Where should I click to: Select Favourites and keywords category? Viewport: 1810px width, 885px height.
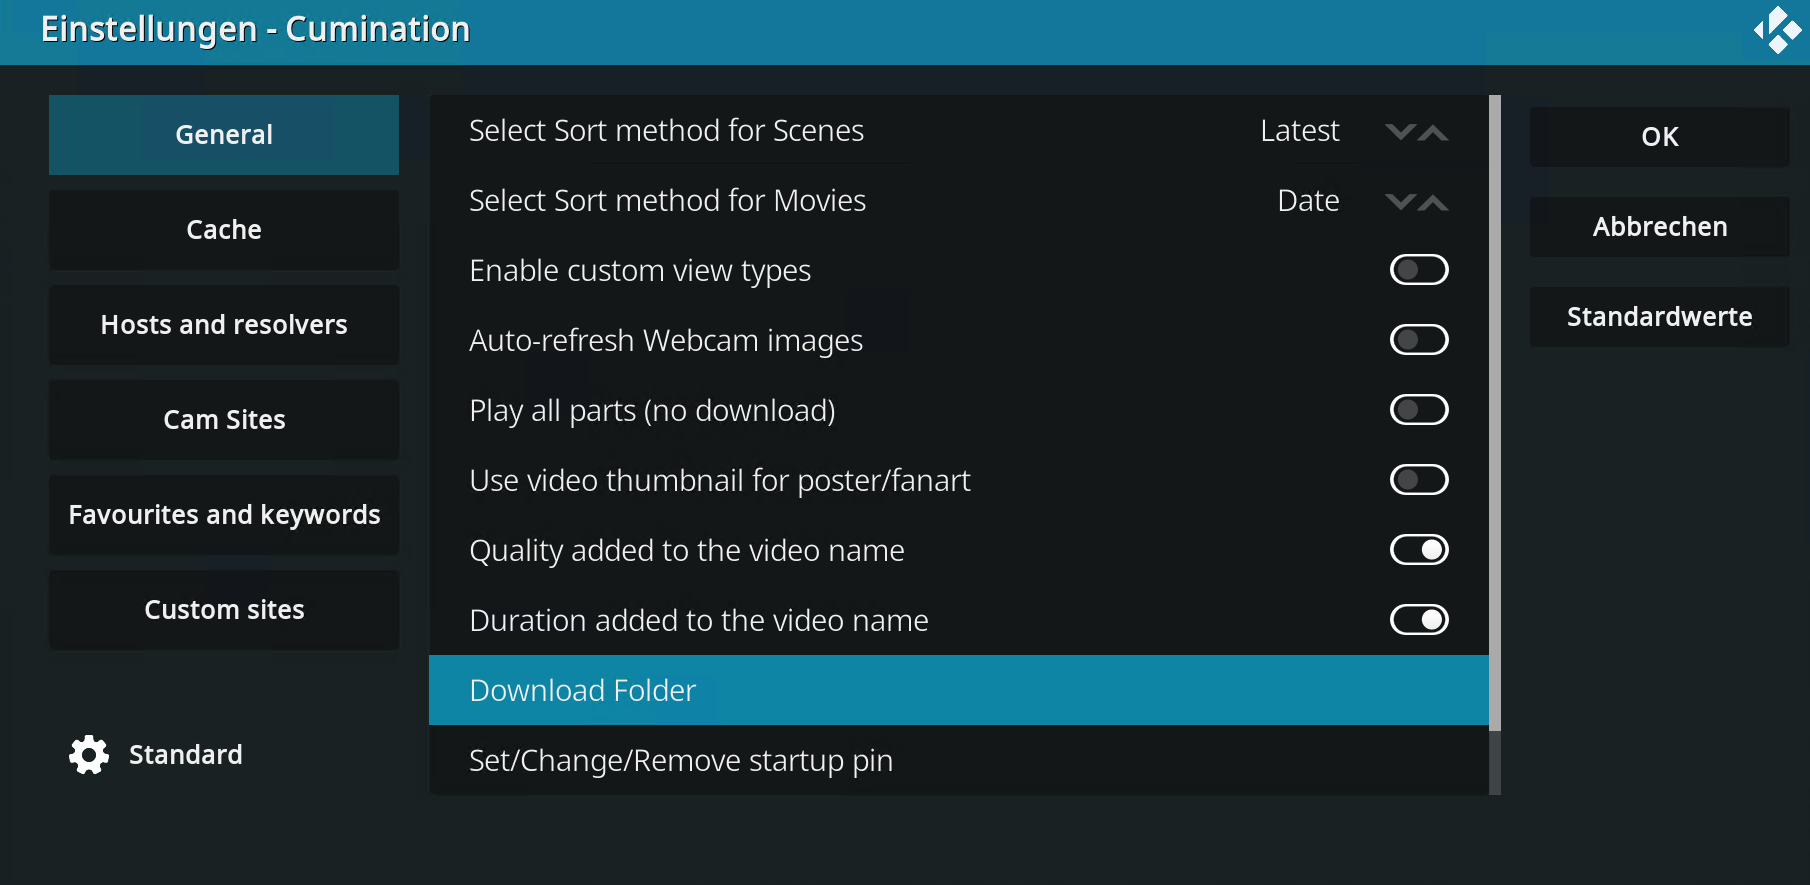point(224,515)
